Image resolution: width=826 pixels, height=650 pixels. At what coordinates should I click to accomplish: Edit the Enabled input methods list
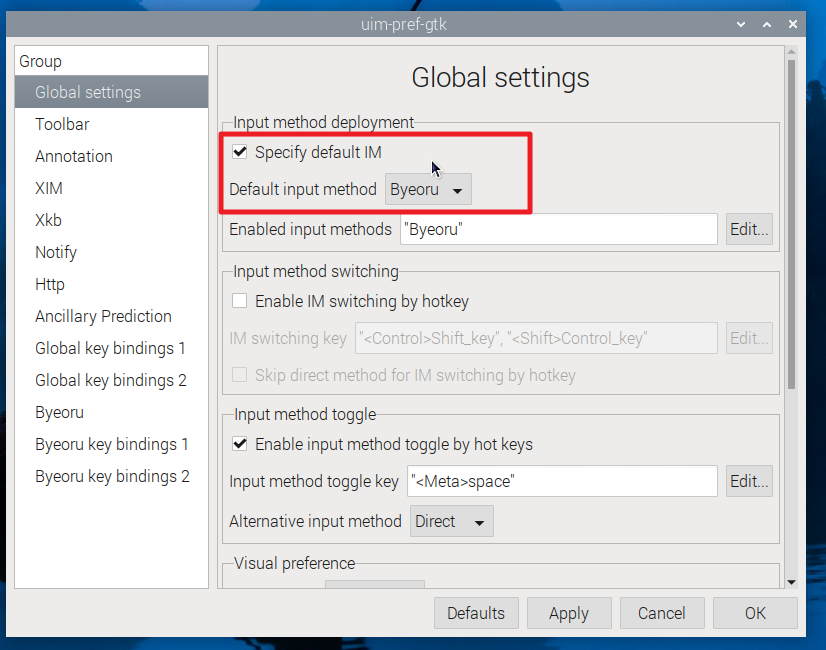click(749, 229)
